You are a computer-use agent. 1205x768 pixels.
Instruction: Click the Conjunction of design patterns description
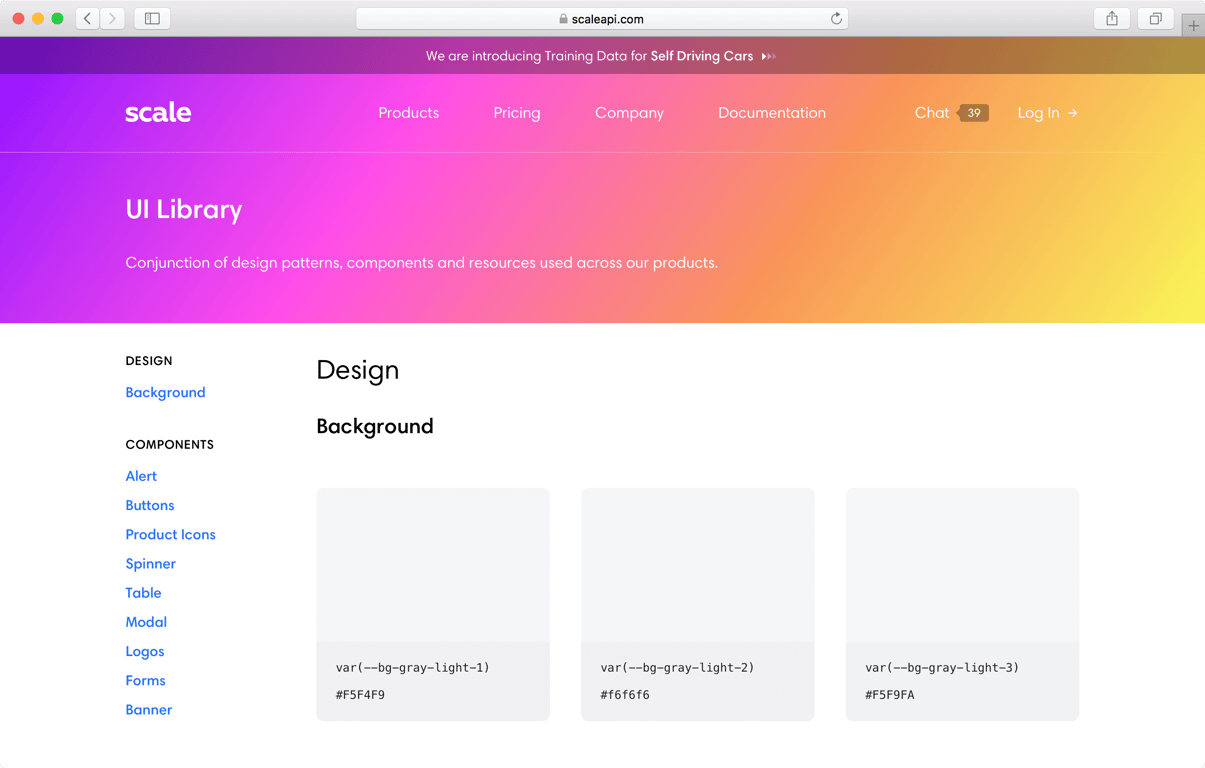[422, 263]
